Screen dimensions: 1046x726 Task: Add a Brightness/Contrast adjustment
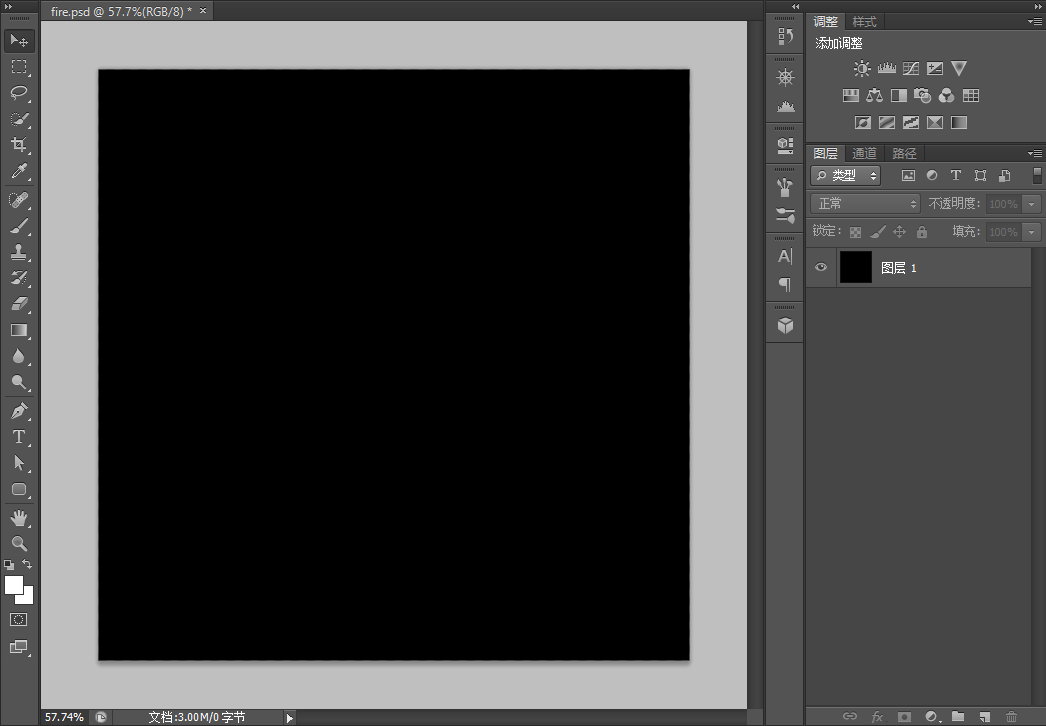pyautogui.click(x=862, y=68)
